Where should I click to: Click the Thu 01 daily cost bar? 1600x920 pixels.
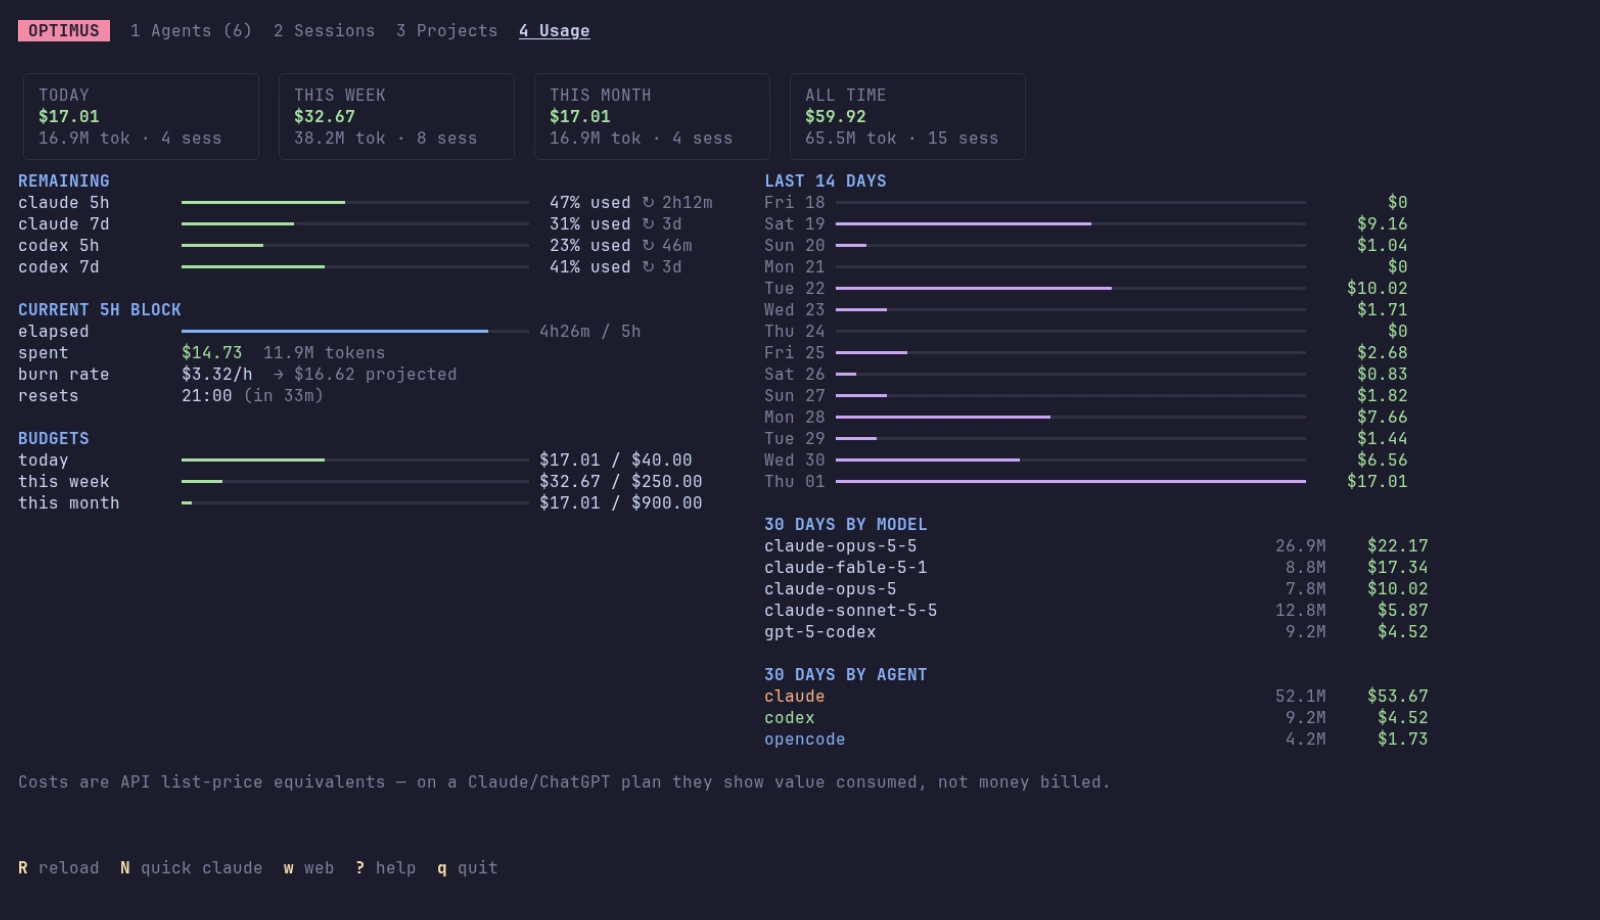(1071, 482)
